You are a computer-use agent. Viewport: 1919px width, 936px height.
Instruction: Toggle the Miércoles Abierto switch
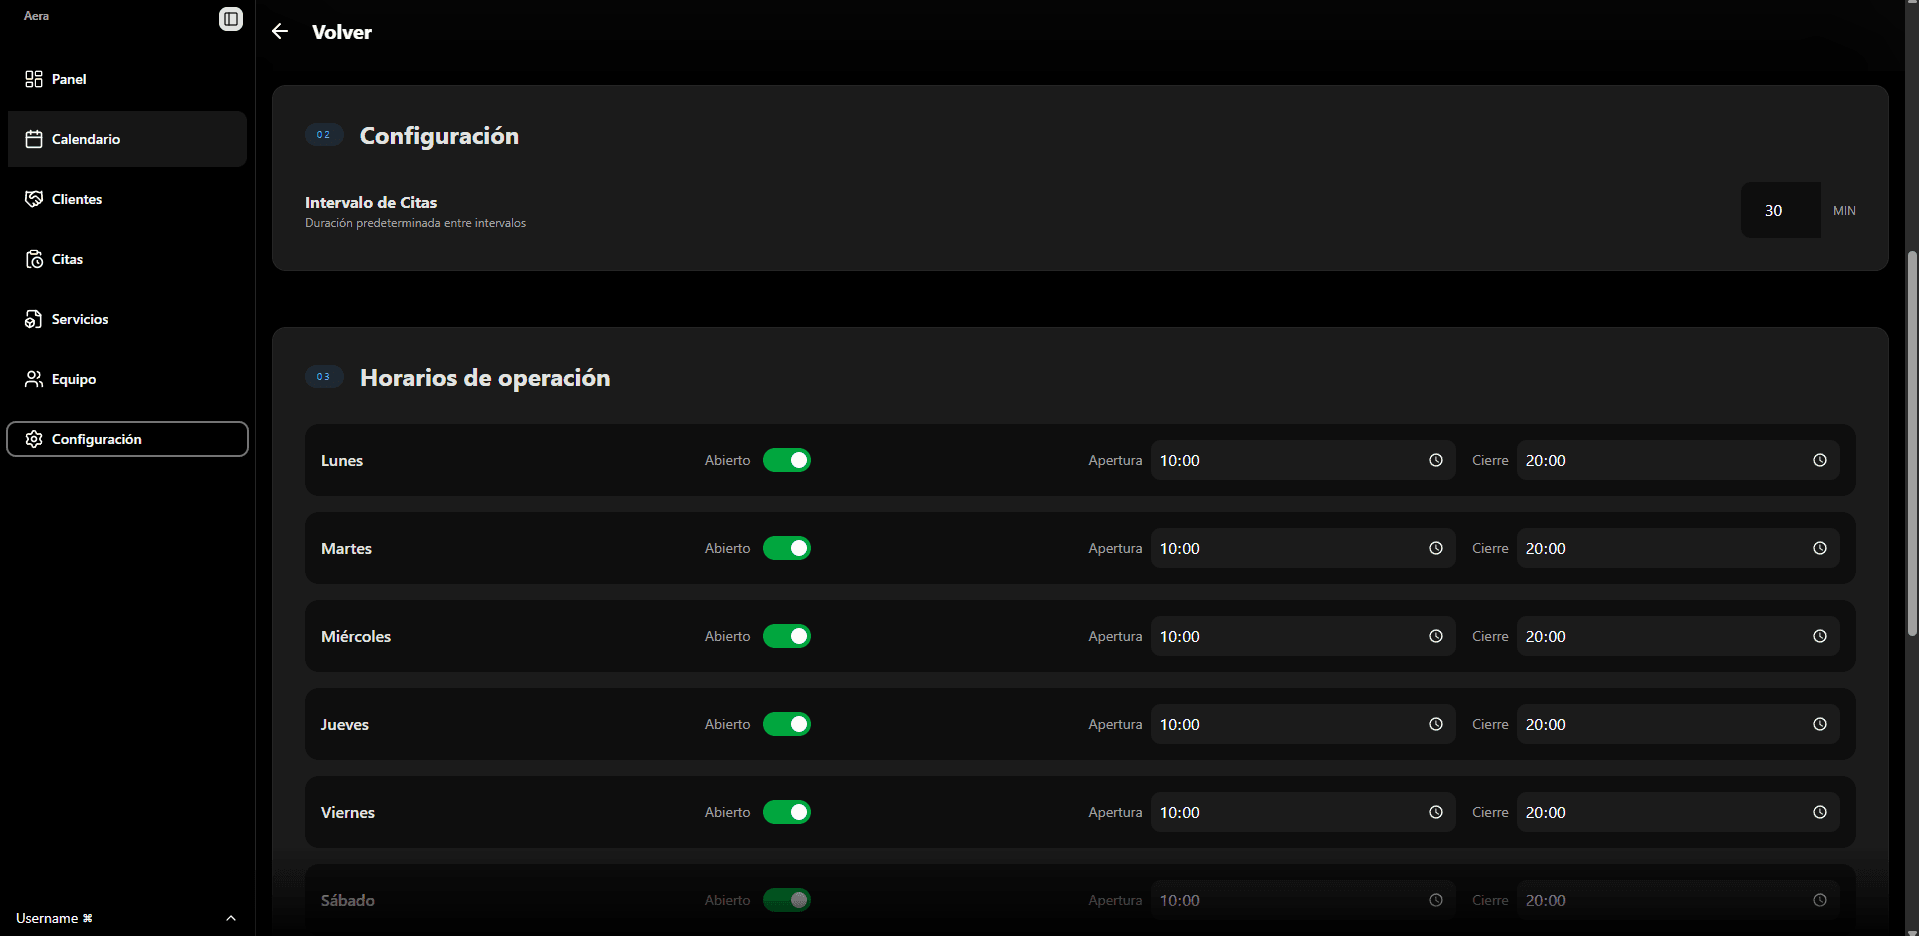(787, 636)
